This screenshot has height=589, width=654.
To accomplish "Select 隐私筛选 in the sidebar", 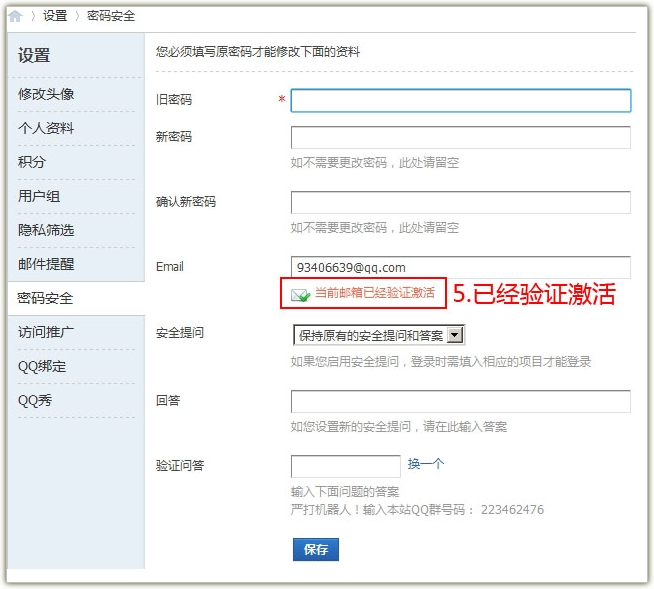I will point(46,230).
